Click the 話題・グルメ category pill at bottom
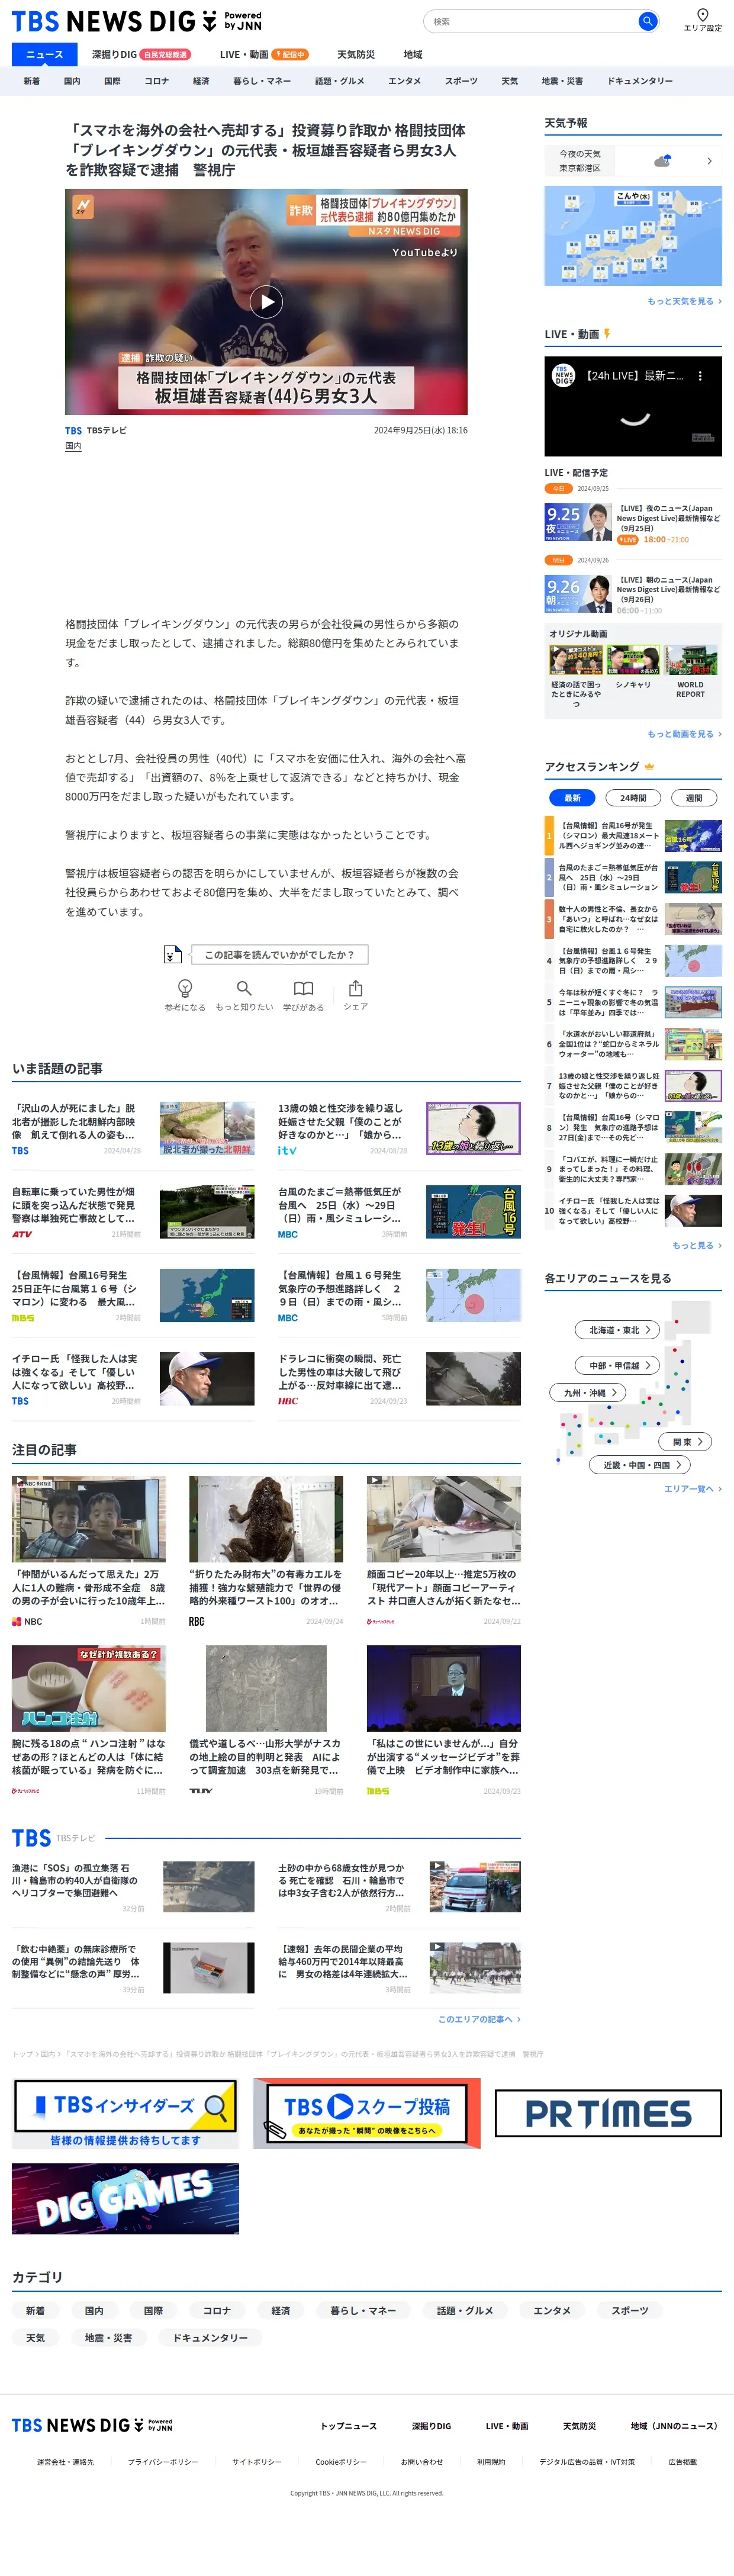 point(465,2311)
